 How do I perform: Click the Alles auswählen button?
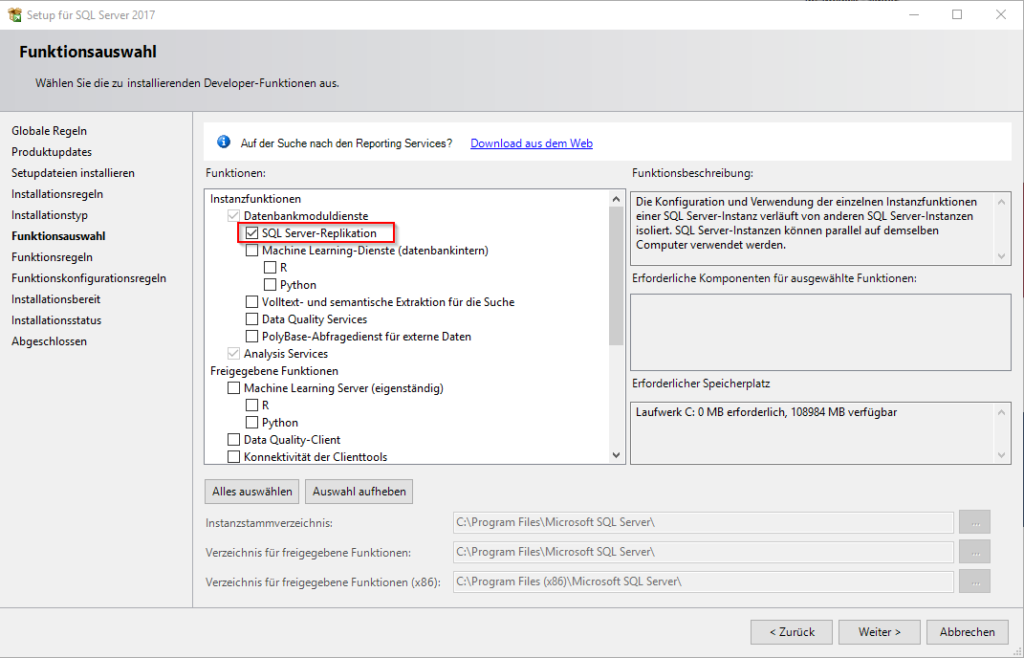click(252, 492)
